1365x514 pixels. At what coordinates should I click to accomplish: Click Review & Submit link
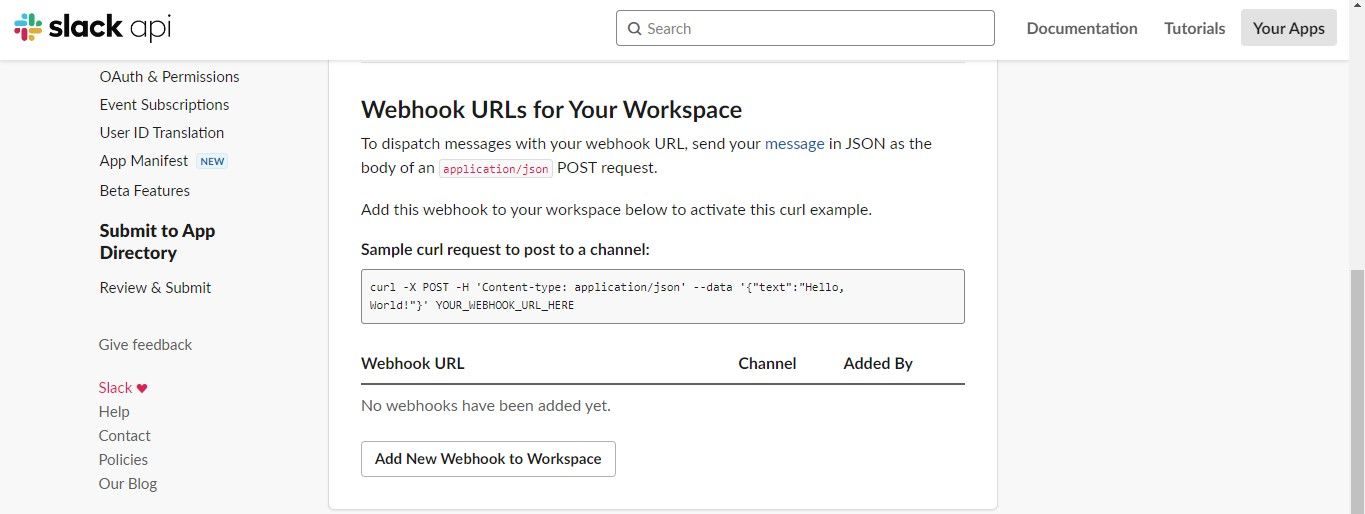(155, 288)
